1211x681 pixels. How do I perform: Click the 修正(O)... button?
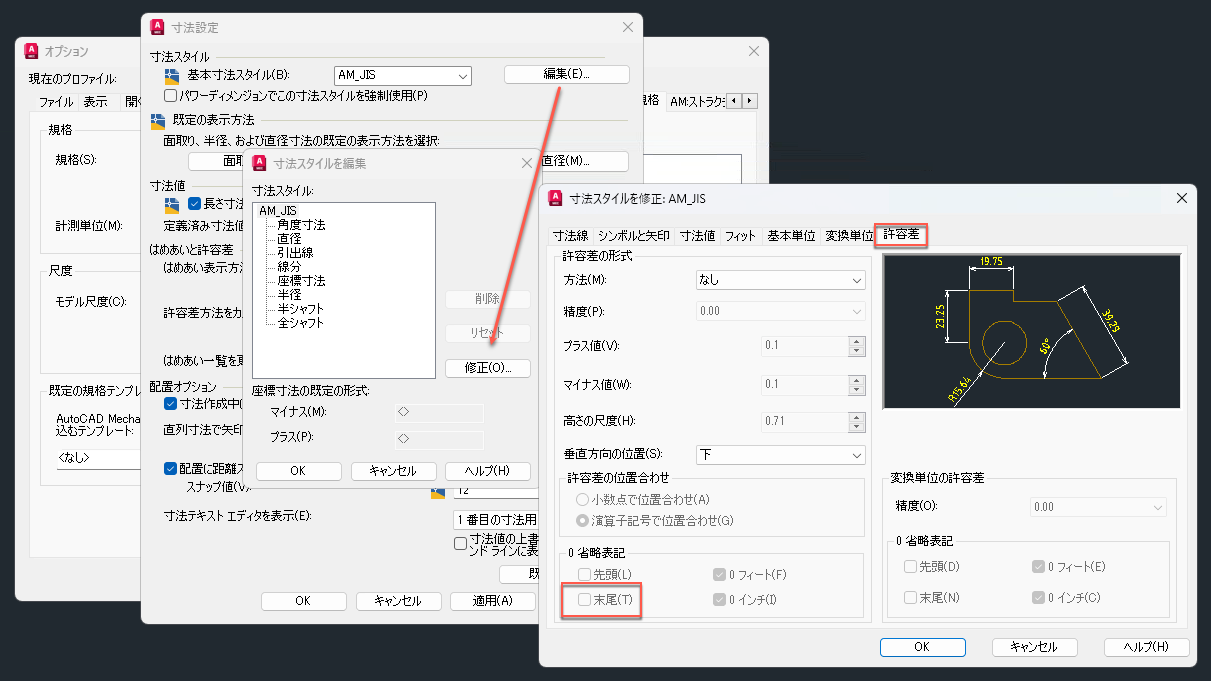(x=487, y=368)
